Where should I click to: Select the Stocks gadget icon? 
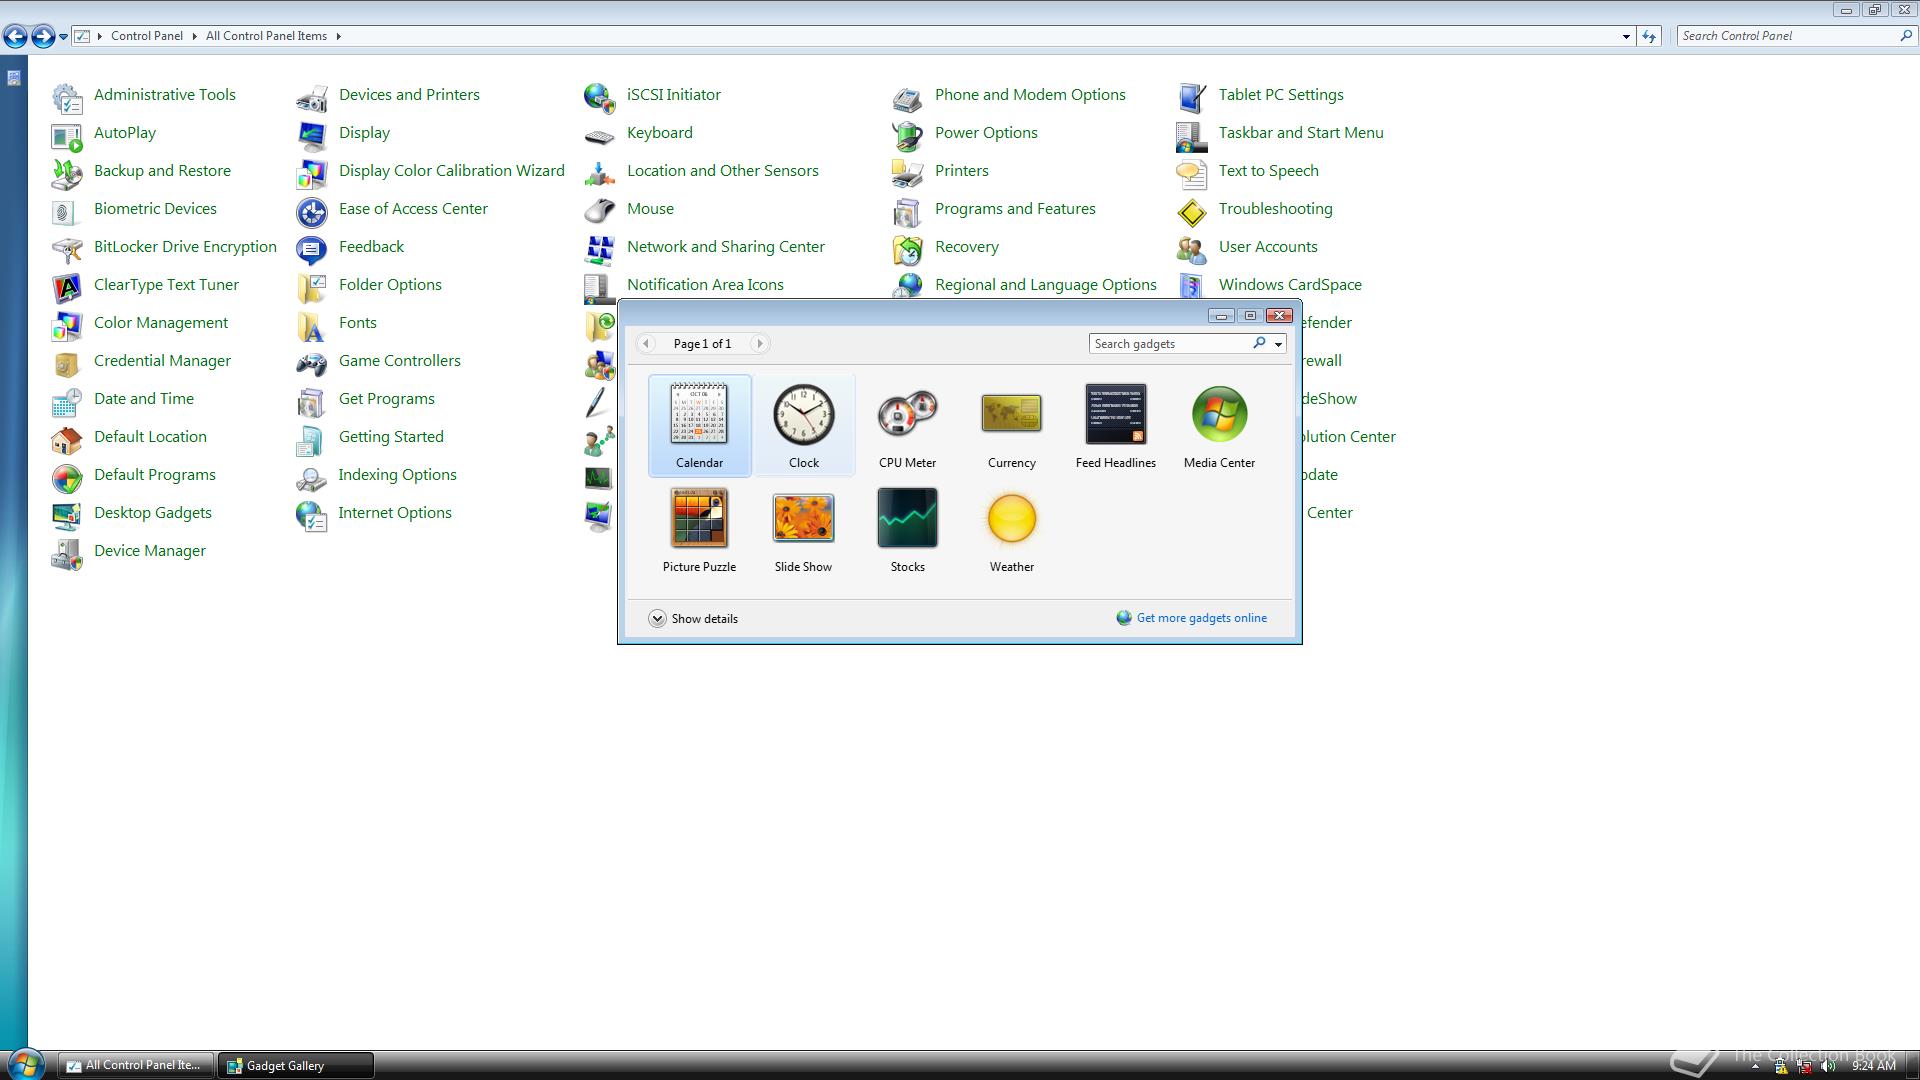tap(907, 518)
